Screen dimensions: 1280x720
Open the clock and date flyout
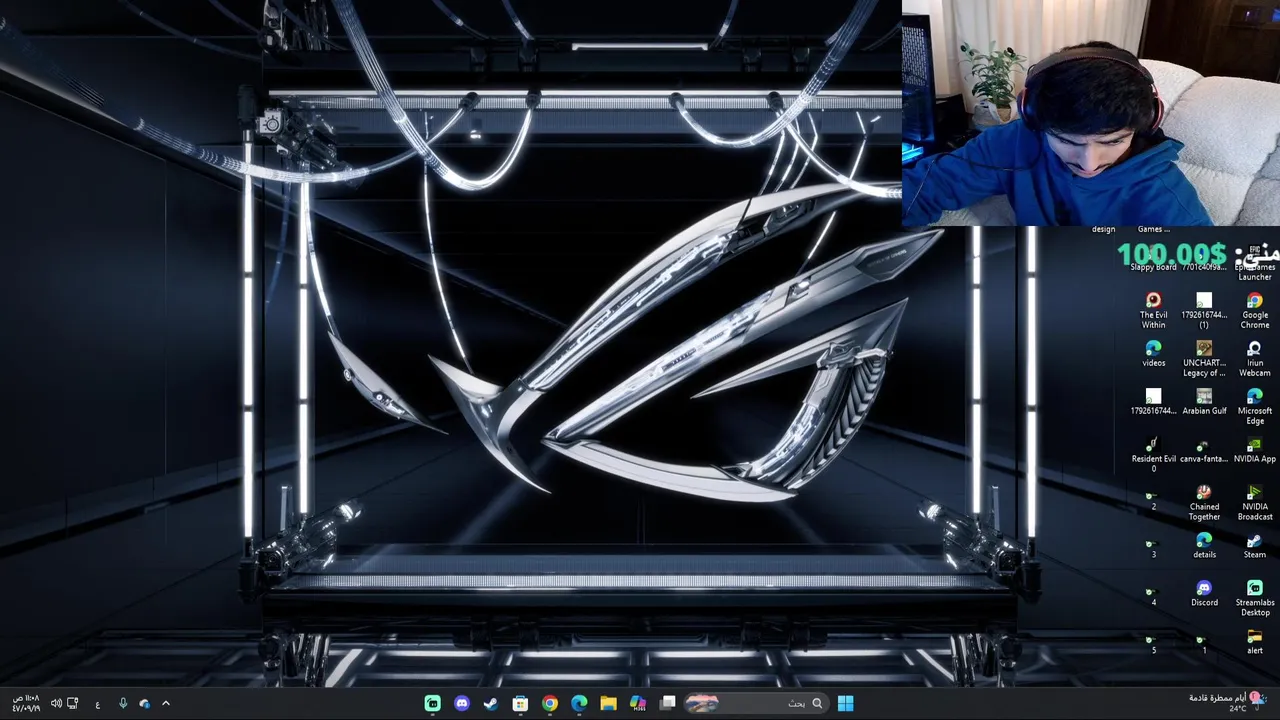point(26,703)
